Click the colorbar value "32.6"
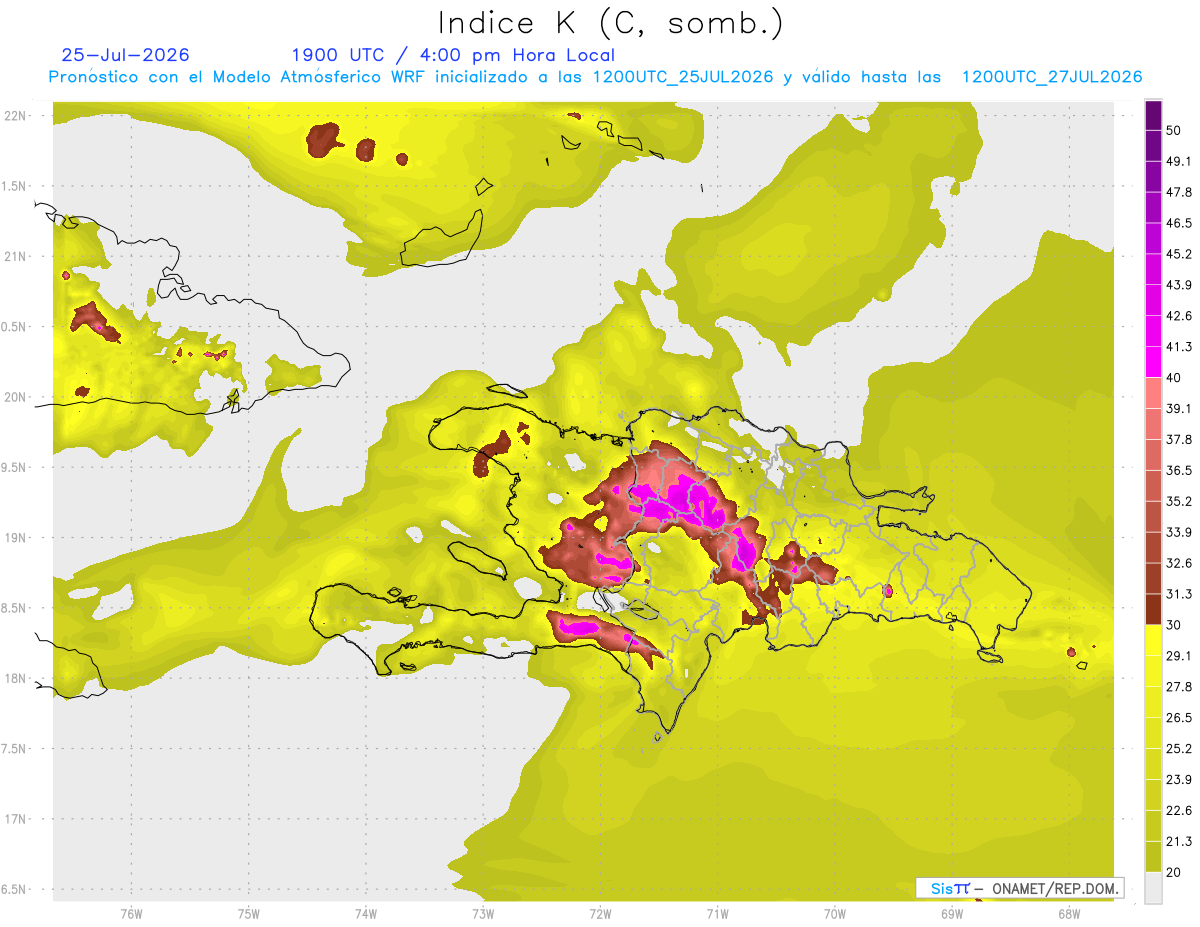The width and height of the screenshot is (1200, 927). [1179, 563]
